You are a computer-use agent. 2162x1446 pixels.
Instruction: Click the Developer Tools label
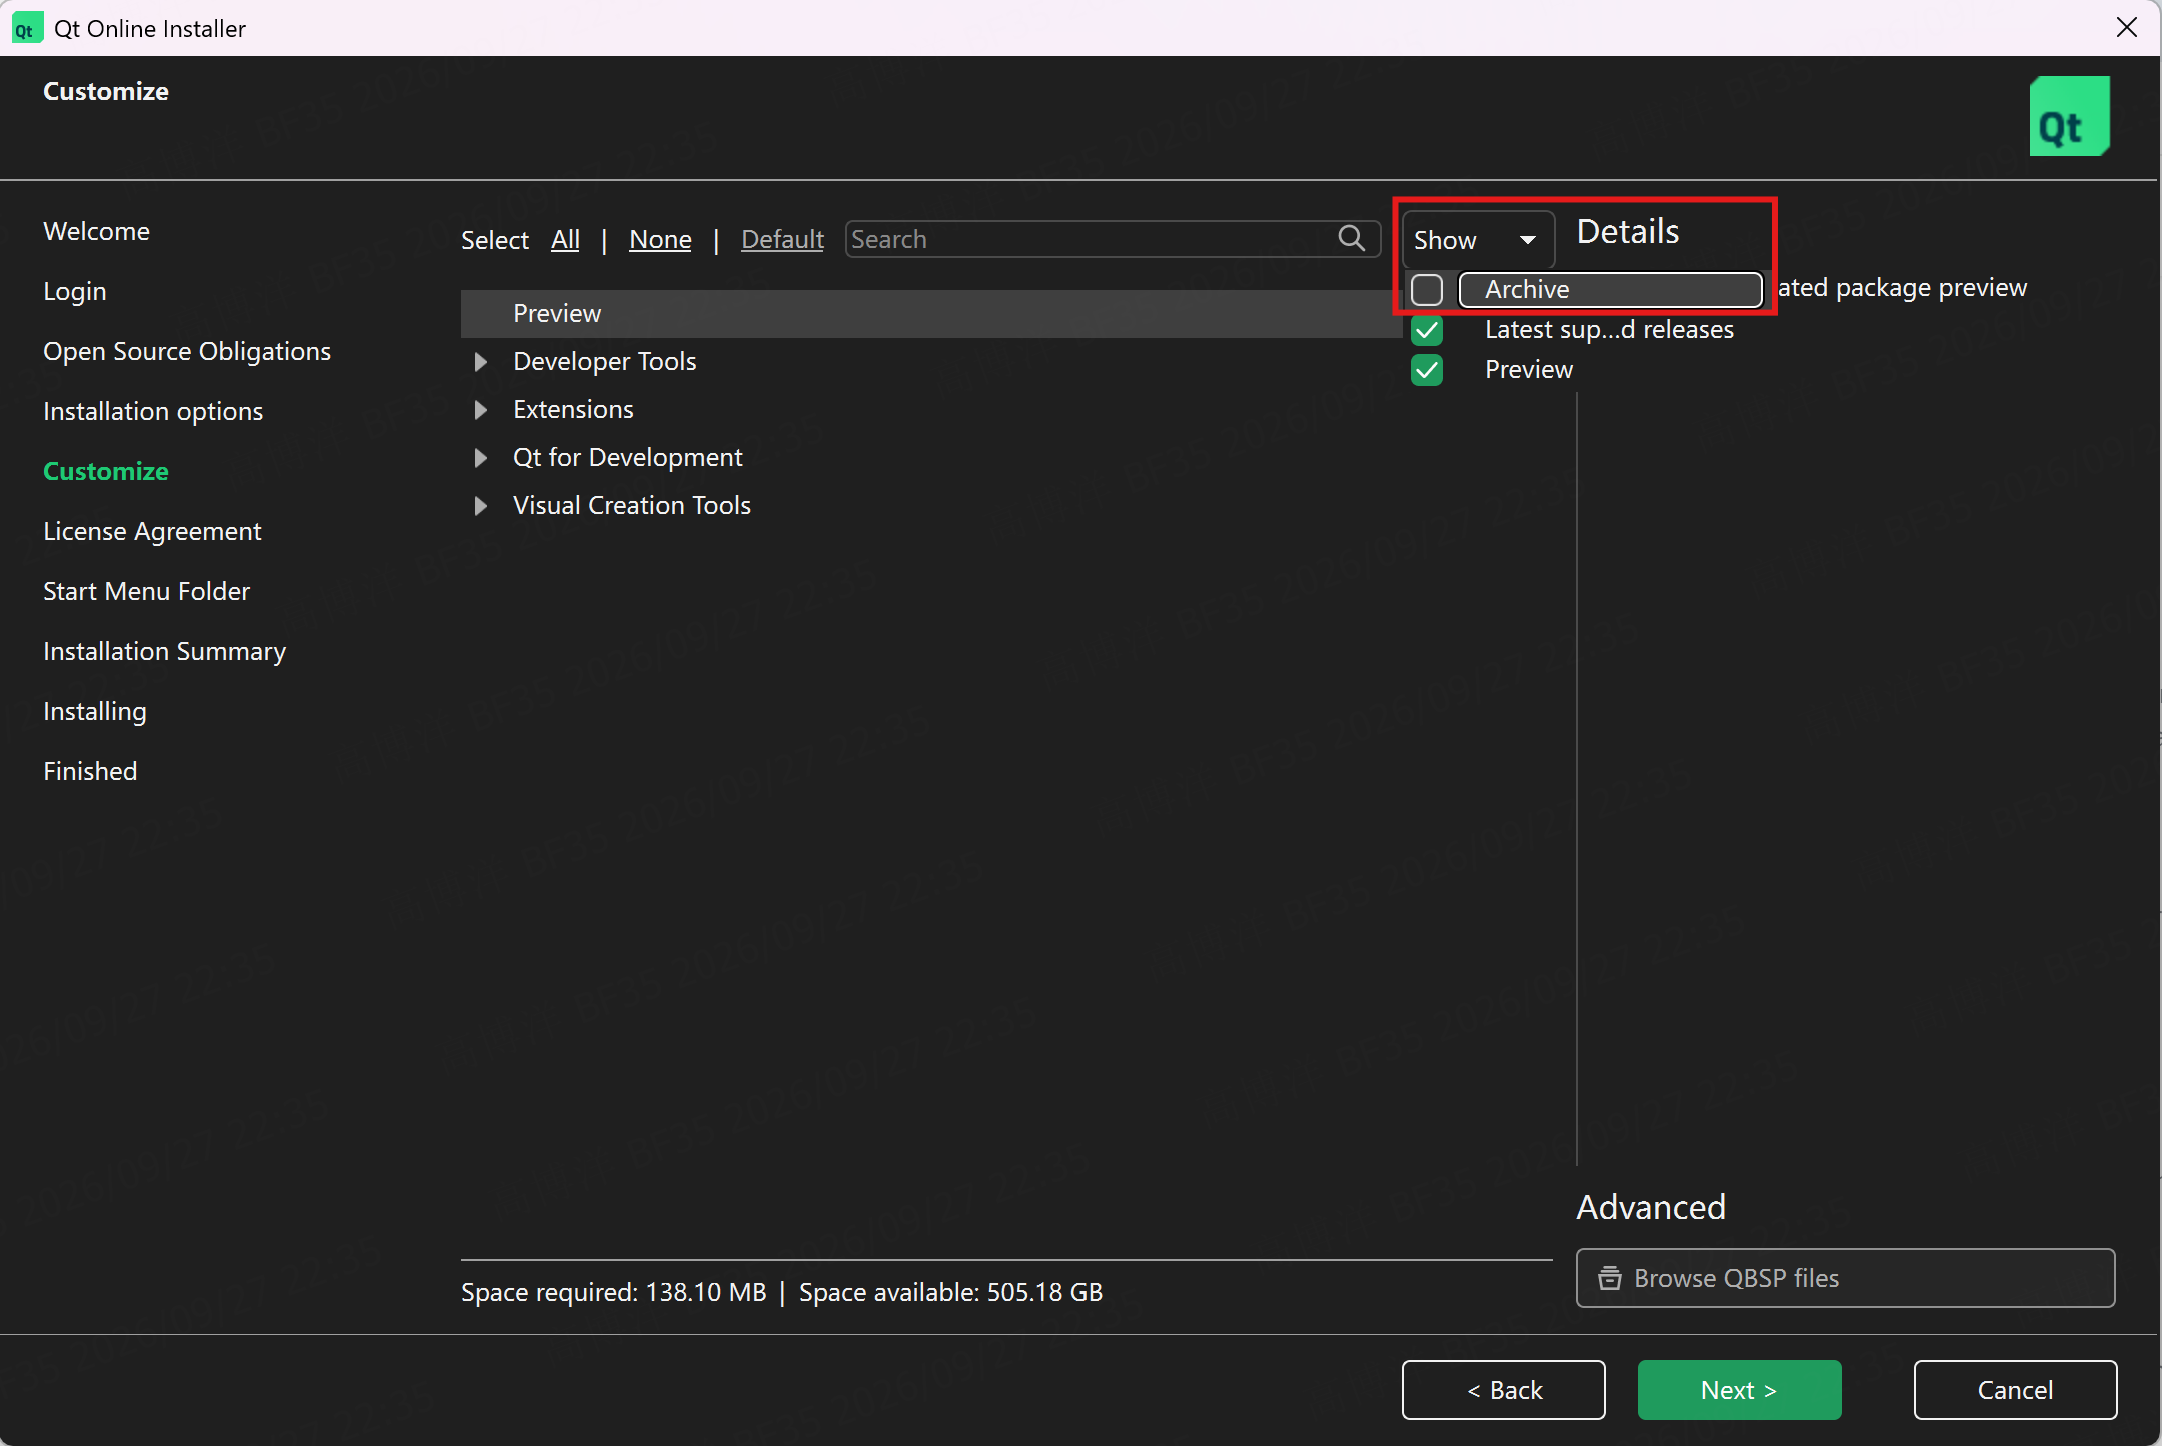(604, 361)
